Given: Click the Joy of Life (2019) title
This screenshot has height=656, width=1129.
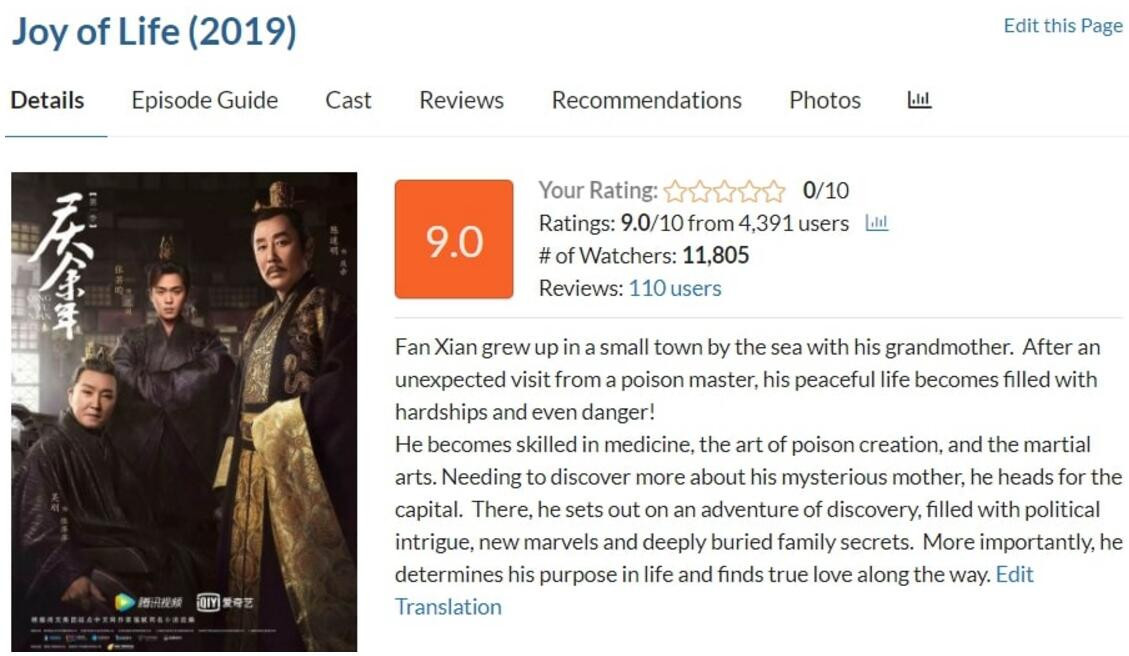Looking at the screenshot, I should tap(154, 32).
